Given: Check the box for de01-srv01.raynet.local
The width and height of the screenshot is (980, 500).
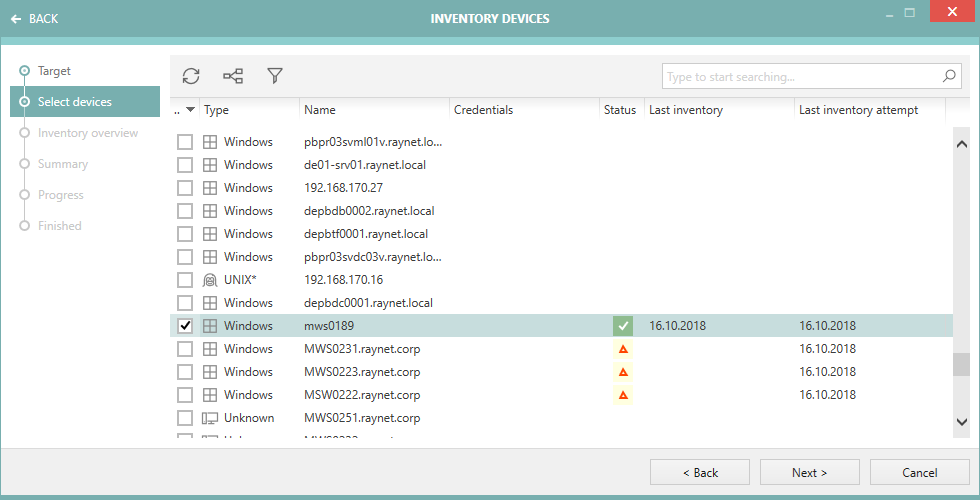Looking at the screenshot, I should click(185, 165).
